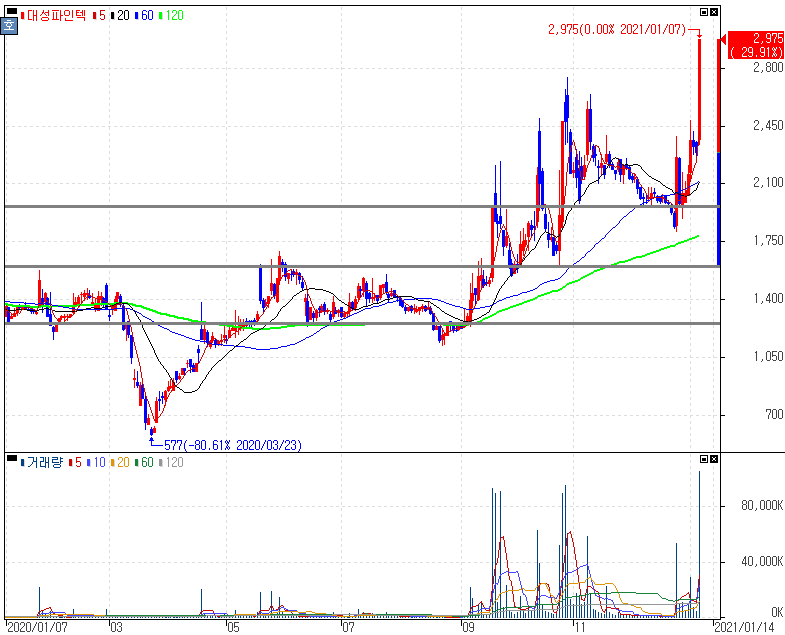The width and height of the screenshot is (785, 635).
Task: Select the volume 5-day average legend
Action: [75, 462]
